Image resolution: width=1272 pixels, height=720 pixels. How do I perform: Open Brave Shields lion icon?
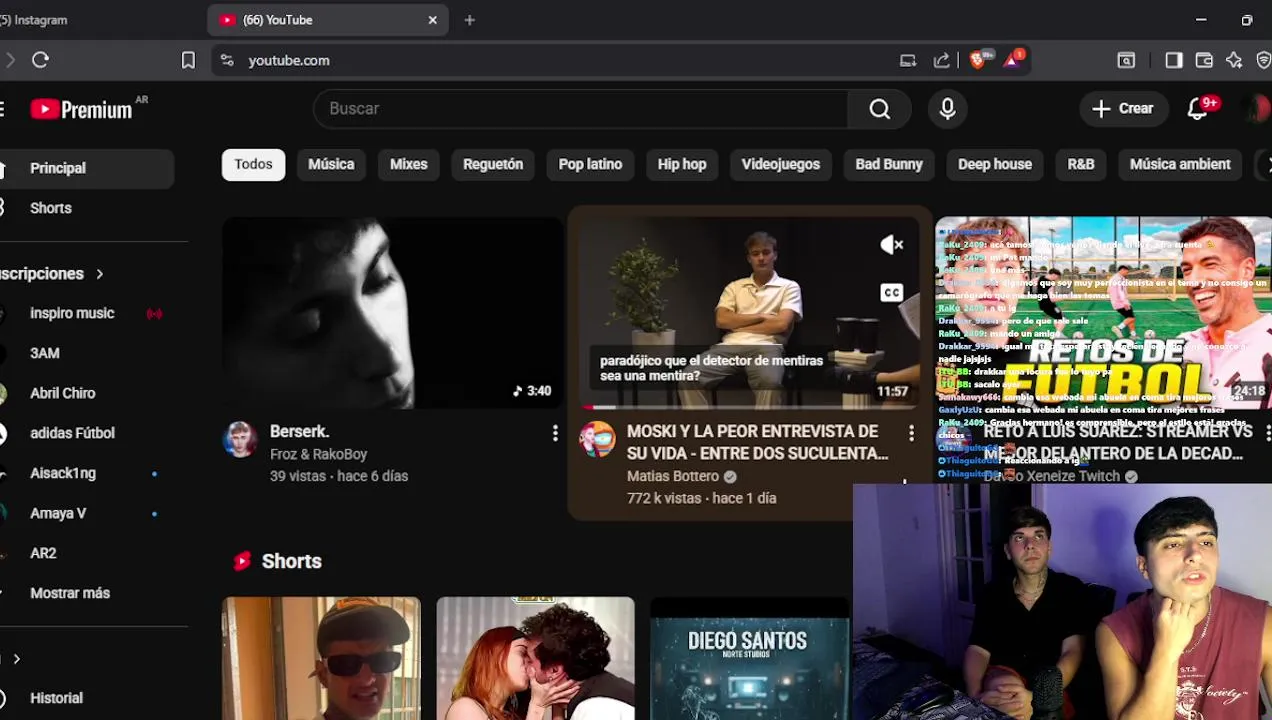pos(980,59)
